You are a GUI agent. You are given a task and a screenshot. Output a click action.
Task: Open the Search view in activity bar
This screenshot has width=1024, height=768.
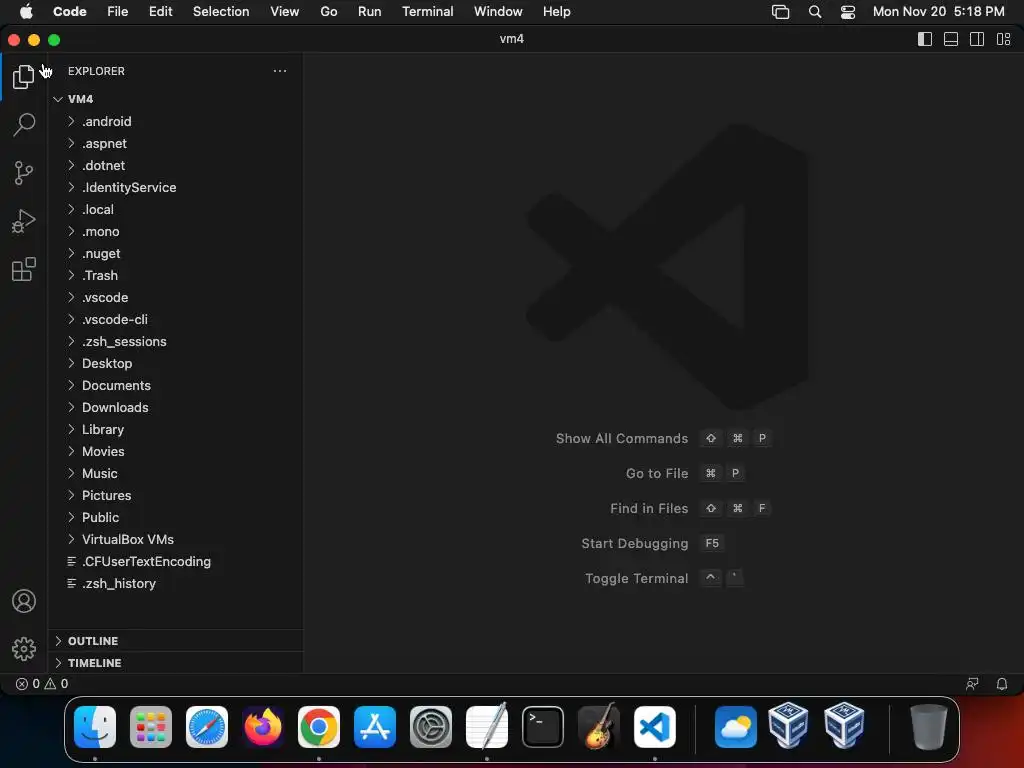click(x=24, y=124)
